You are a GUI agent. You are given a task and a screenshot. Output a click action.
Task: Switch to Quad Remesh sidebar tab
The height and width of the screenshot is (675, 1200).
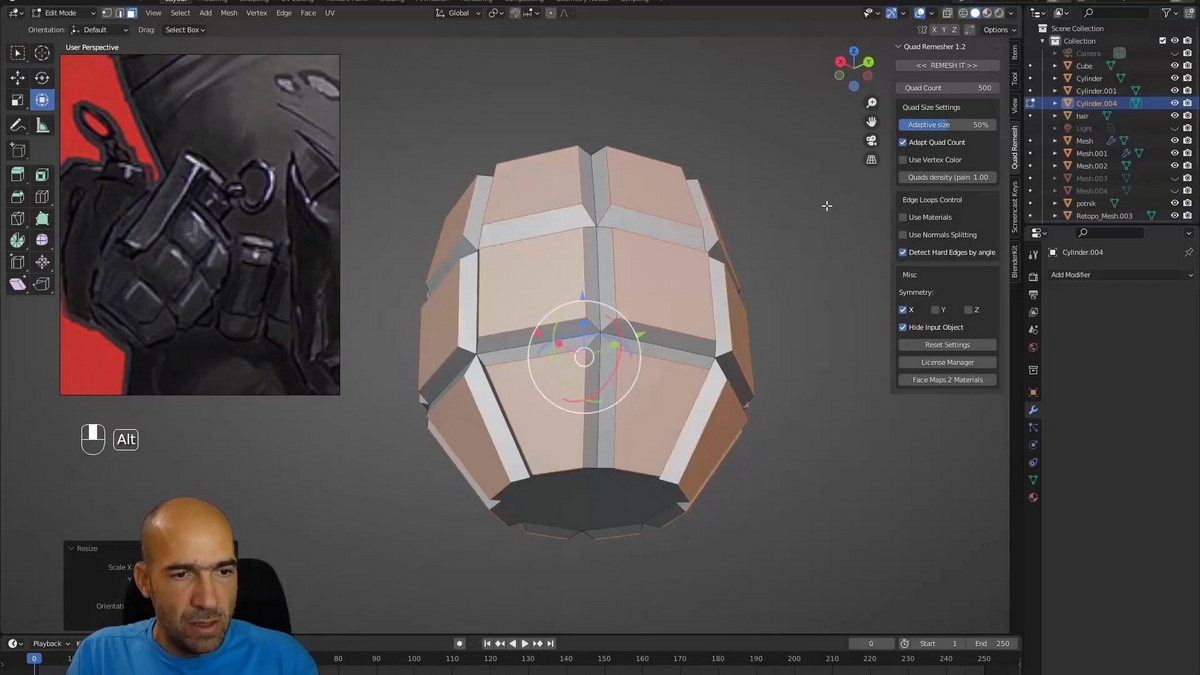tap(1014, 147)
